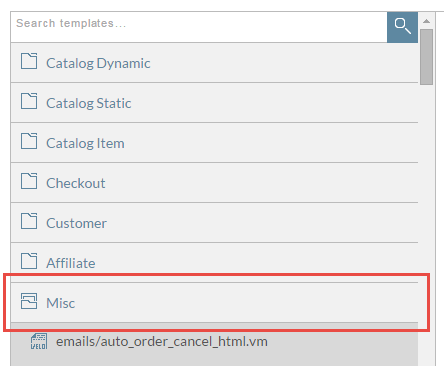The height and width of the screenshot is (366, 444).
Task: Open the Checkout templates folder
Action: 76,183
